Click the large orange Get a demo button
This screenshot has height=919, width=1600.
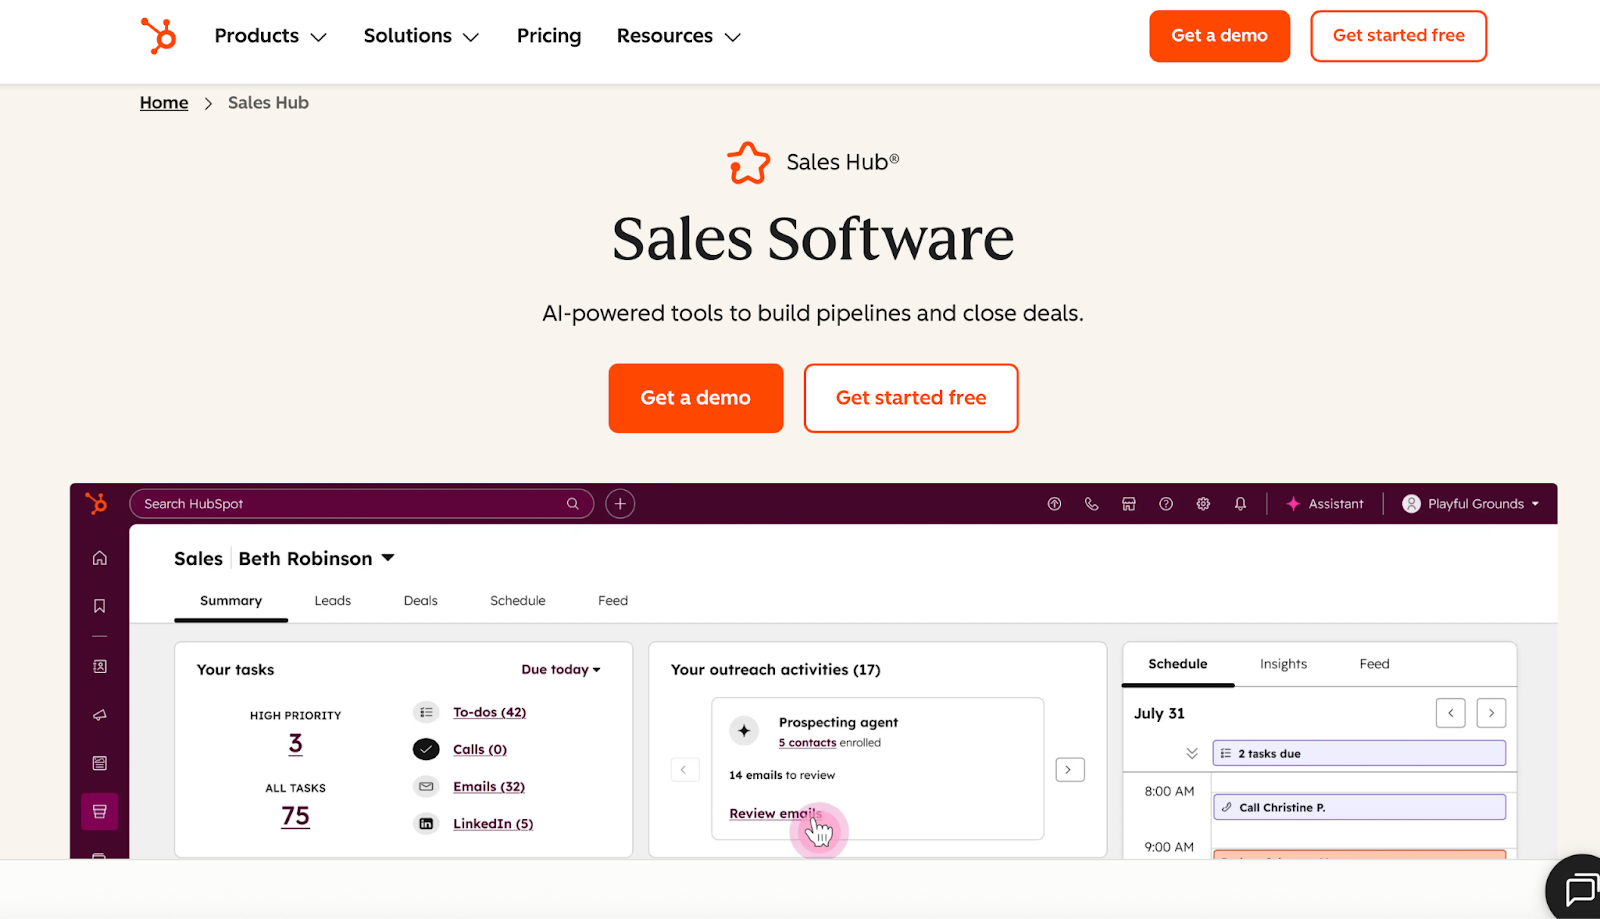pos(695,398)
